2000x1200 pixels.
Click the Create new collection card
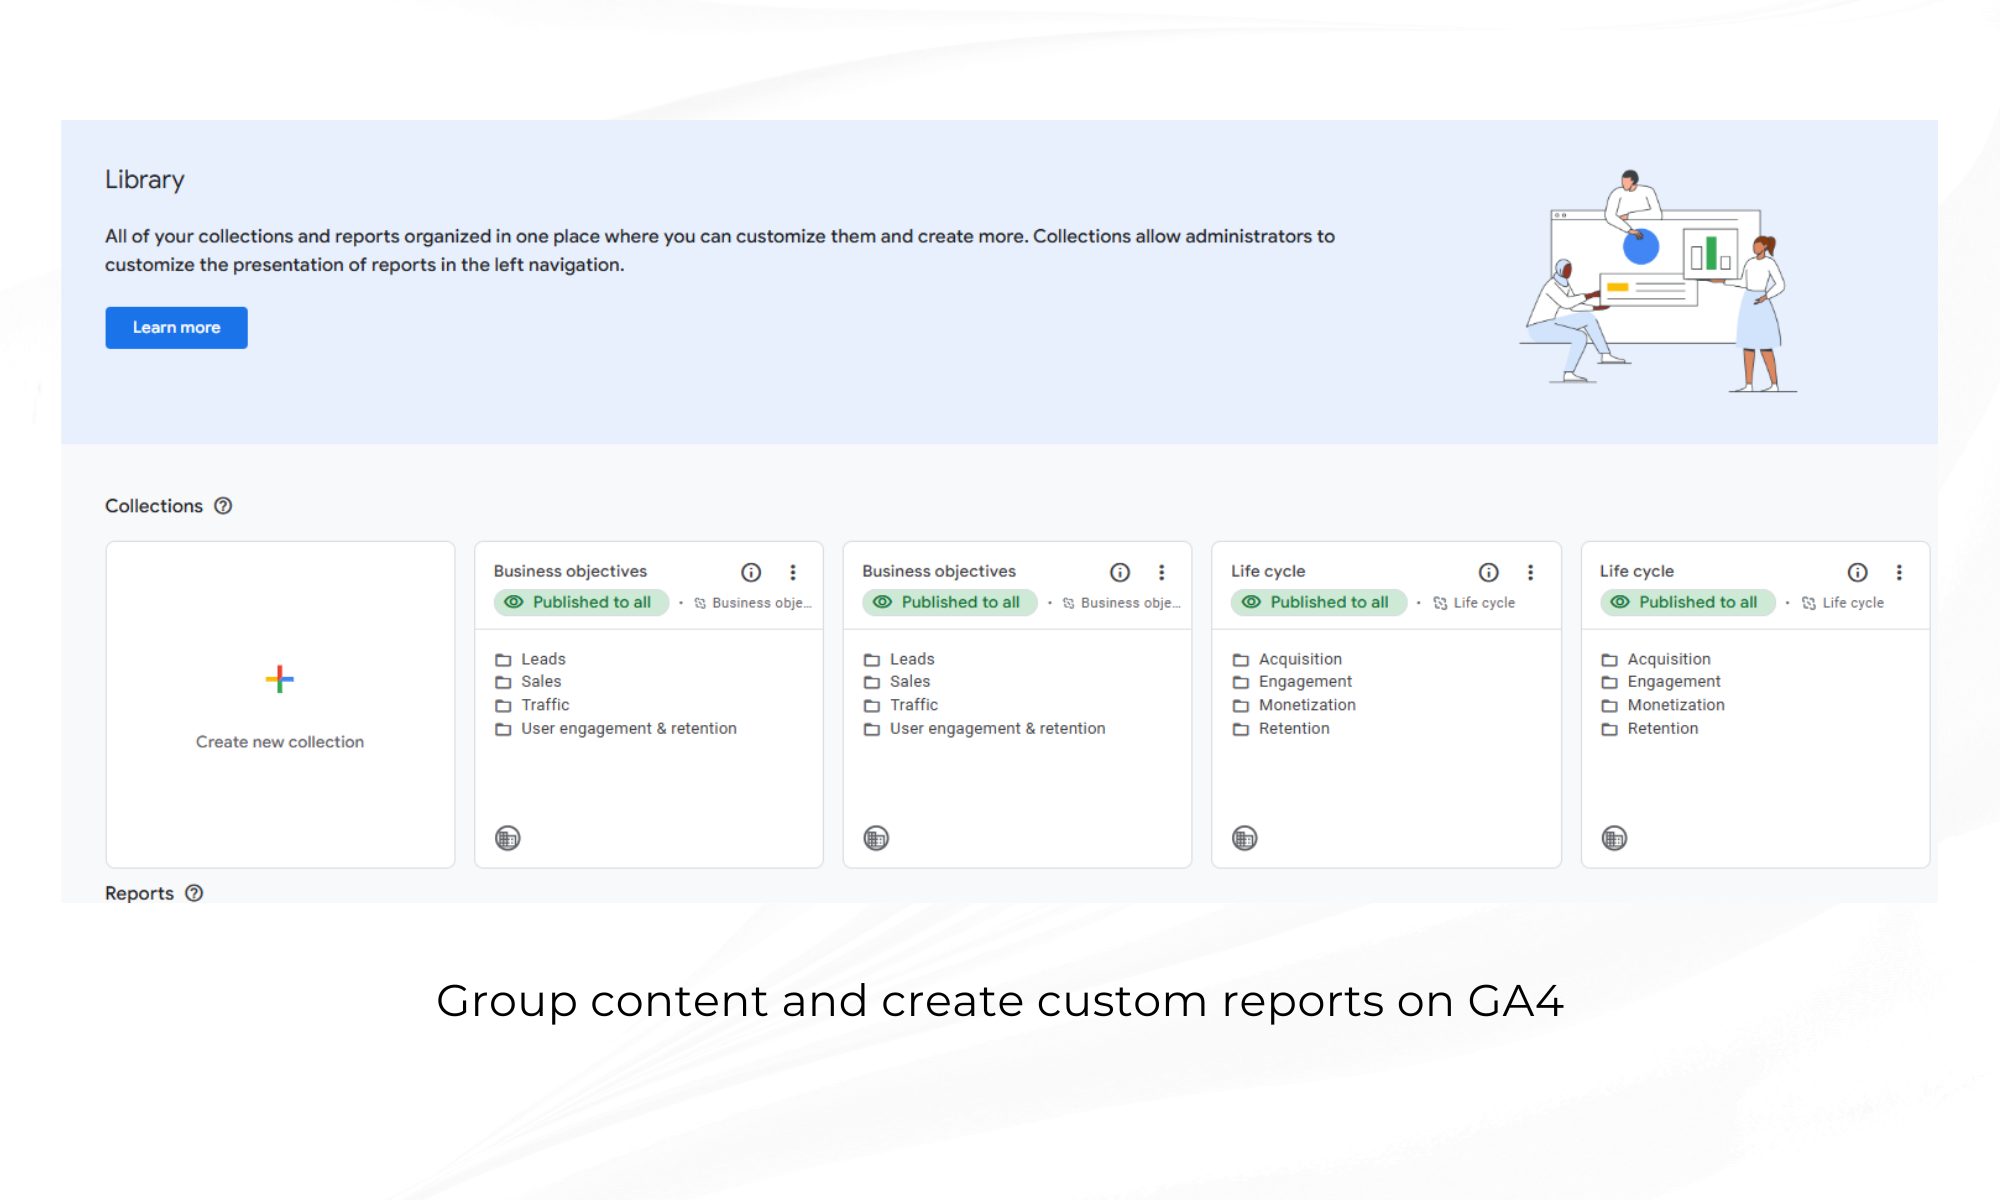[x=280, y=741]
